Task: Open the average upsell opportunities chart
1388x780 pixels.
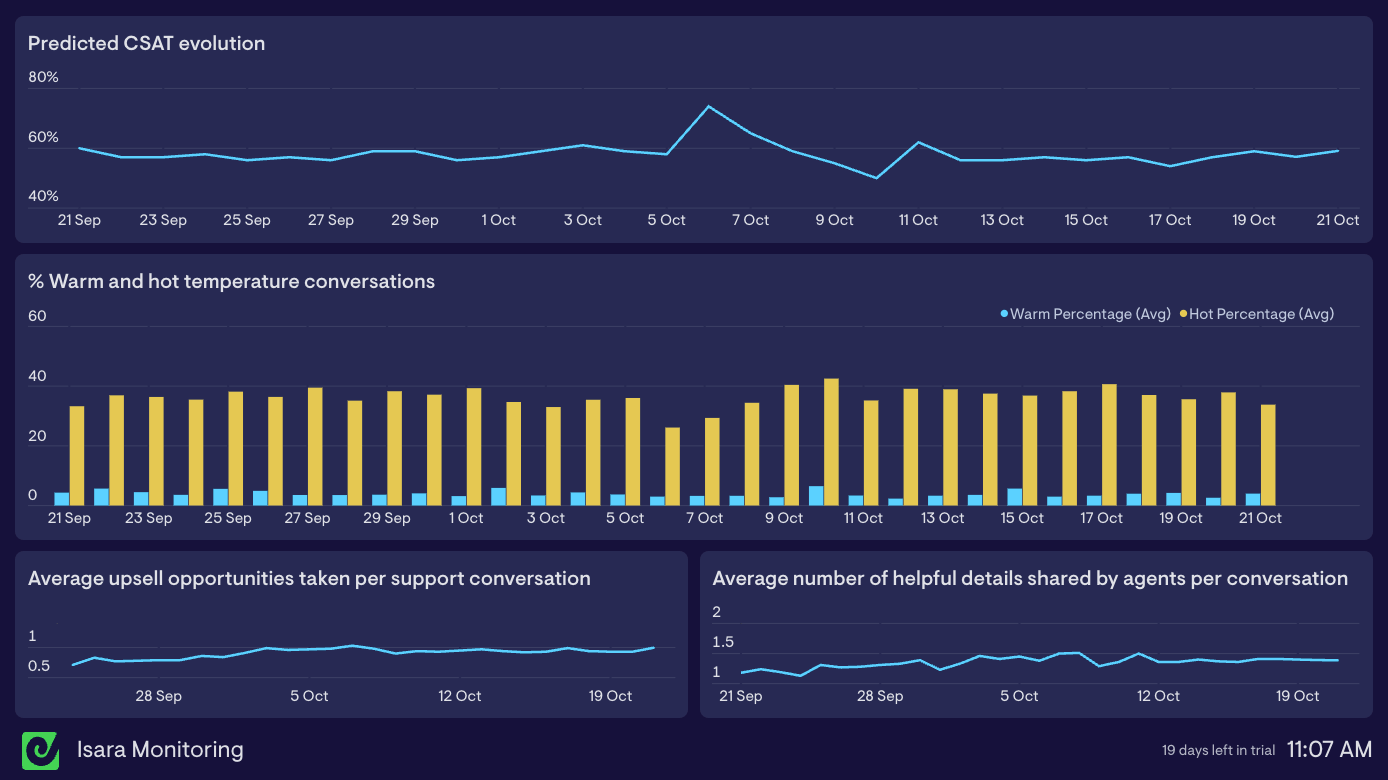Action: tap(310, 578)
